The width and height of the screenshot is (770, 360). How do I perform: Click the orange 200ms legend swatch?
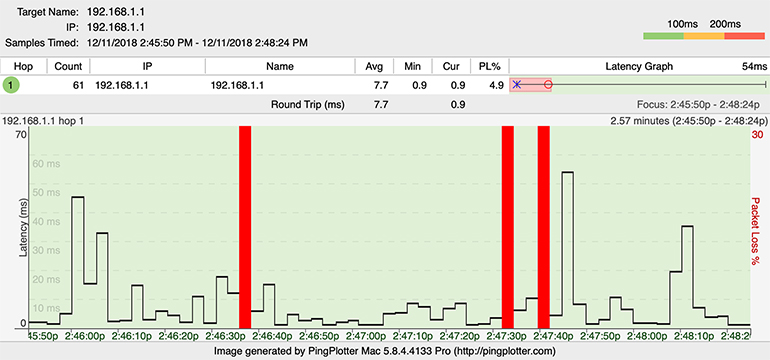pos(704,36)
